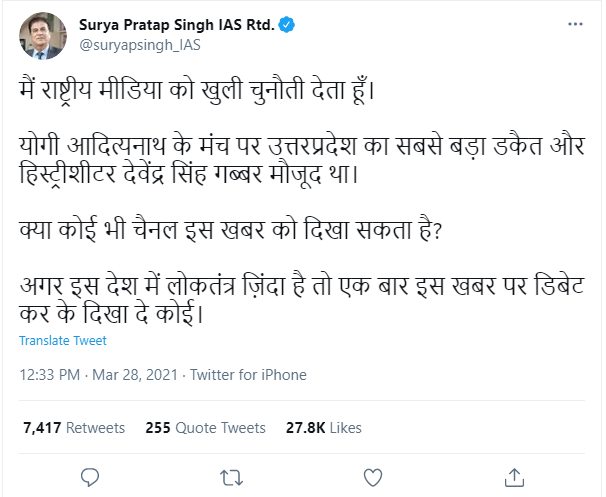The image size is (606, 497).
Task: View the 7,417 Retweets list
Action: 73,427
